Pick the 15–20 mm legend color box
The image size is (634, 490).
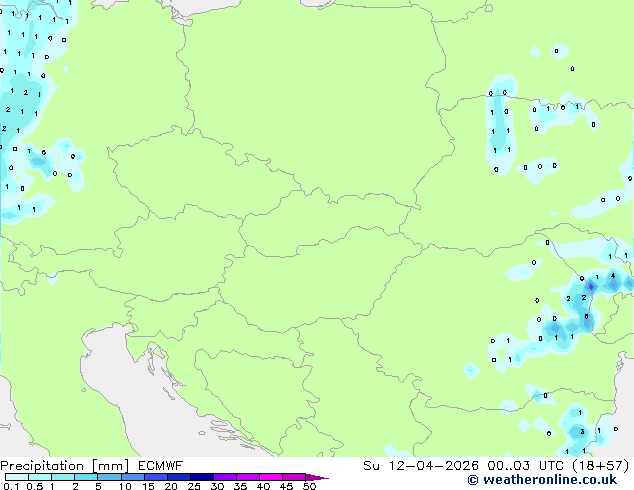point(155,477)
